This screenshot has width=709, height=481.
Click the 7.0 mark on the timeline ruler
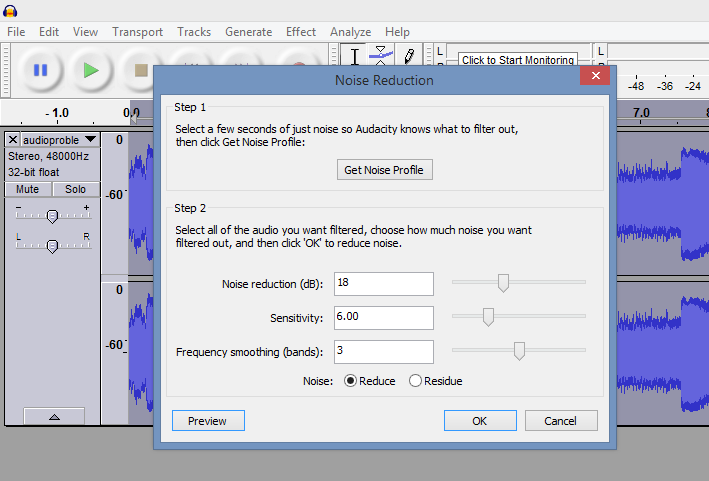point(641,112)
